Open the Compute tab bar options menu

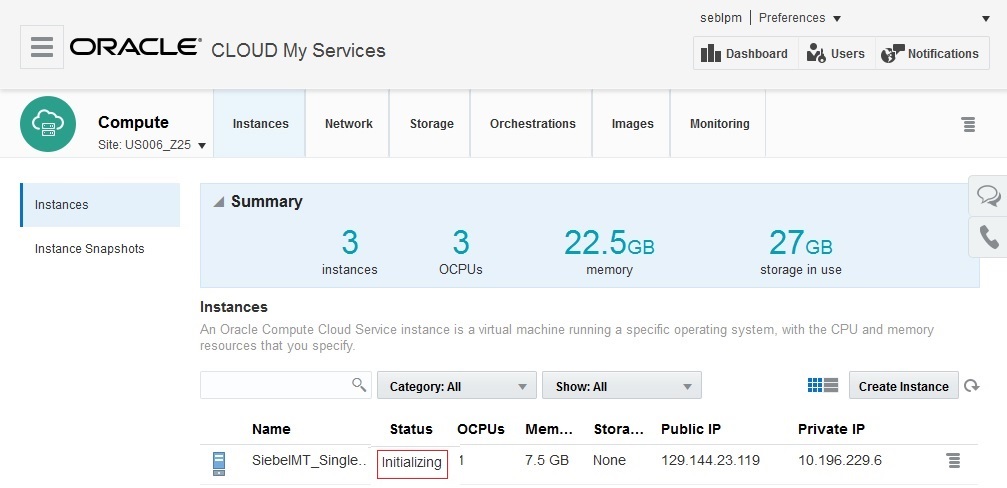pyautogui.click(x=968, y=124)
